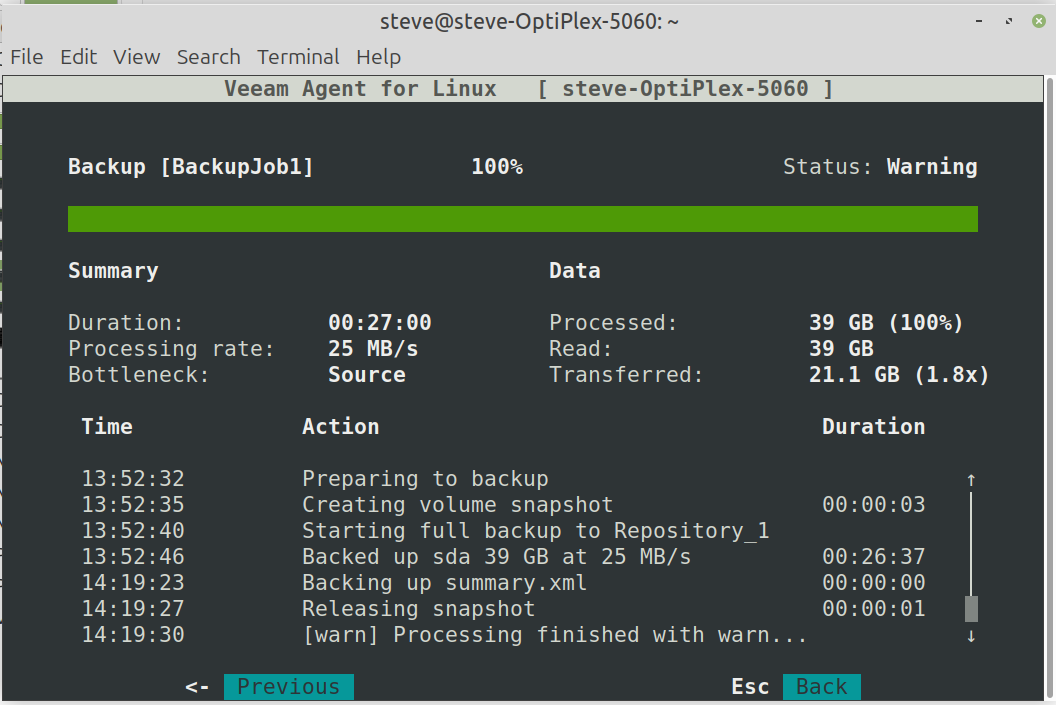This screenshot has width=1056, height=705.
Task: Click the log scroll up arrow
Action: click(x=970, y=480)
